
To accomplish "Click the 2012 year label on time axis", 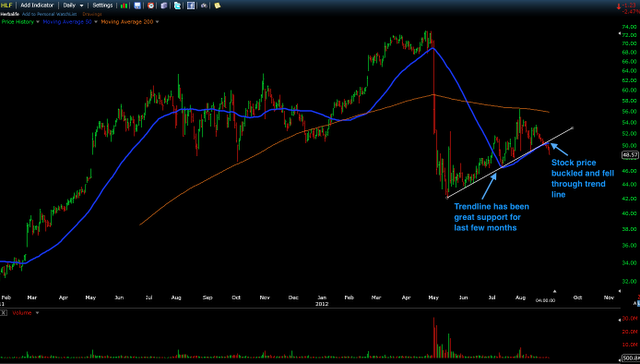I will pyautogui.click(x=322, y=304).
